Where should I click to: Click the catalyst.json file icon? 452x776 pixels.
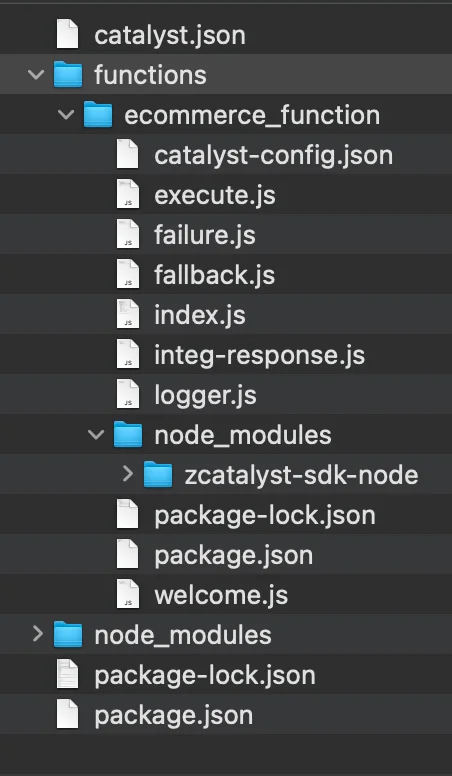pos(67,34)
